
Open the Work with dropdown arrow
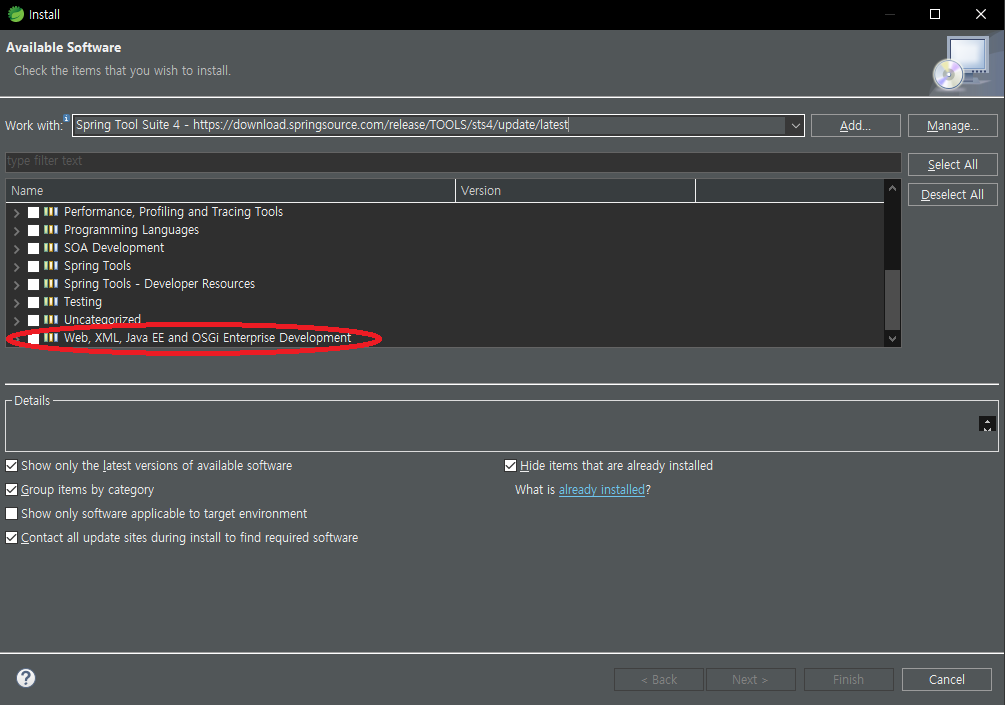(x=795, y=126)
